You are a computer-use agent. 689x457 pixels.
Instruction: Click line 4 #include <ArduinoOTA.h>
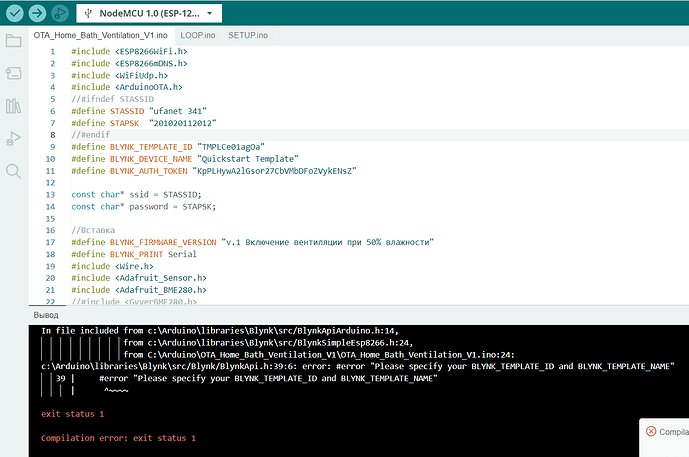pos(127,87)
